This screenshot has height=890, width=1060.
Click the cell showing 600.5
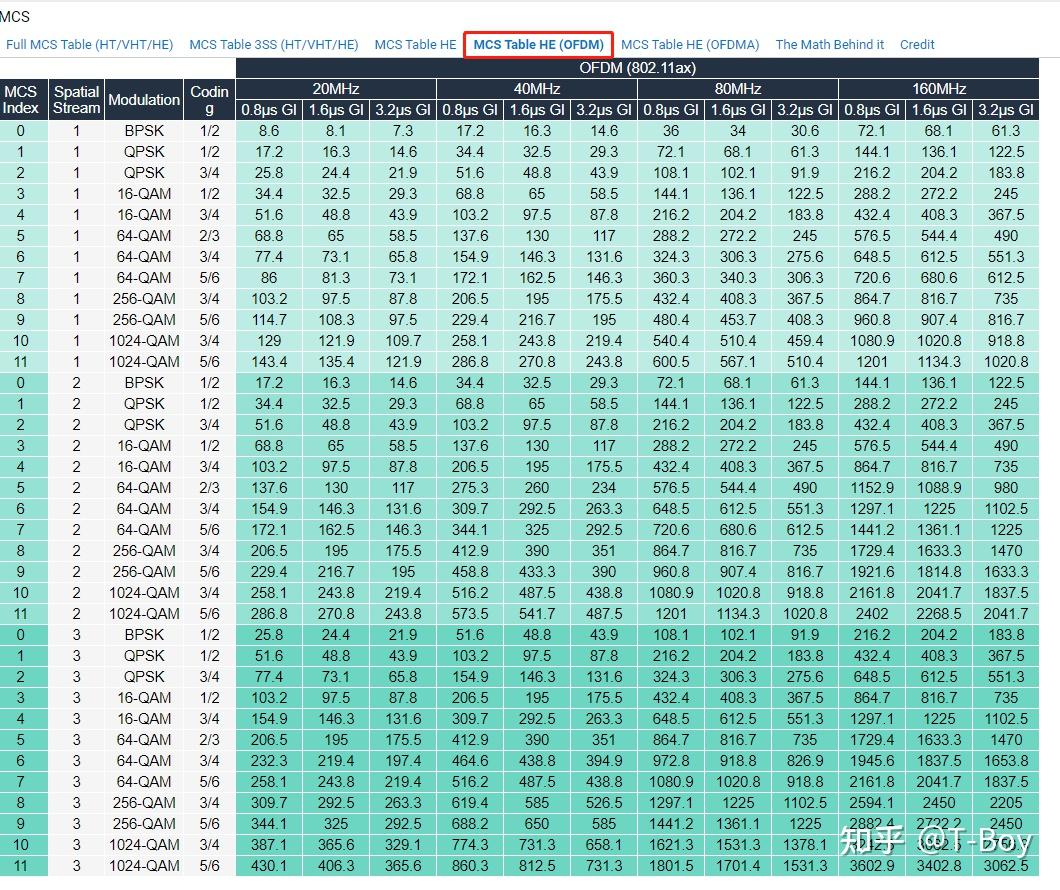[x=671, y=362]
